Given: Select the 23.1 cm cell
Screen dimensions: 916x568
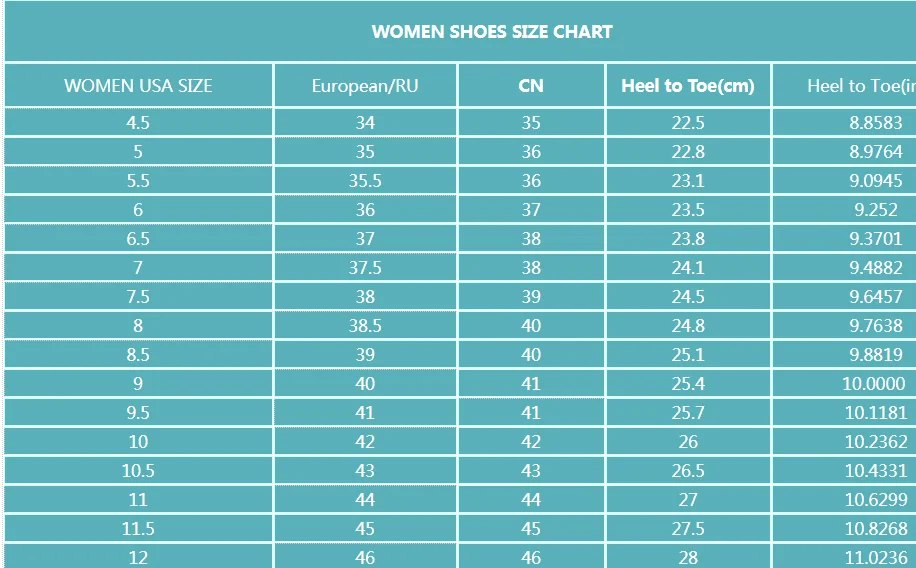Looking at the screenshot, I should click(688, 181).
